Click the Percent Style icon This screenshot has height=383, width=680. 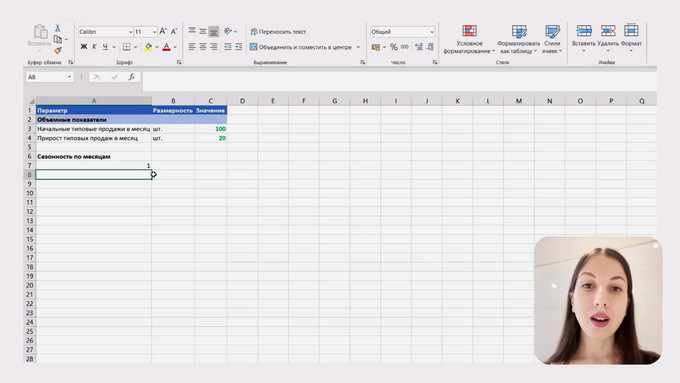pos(393,47)
